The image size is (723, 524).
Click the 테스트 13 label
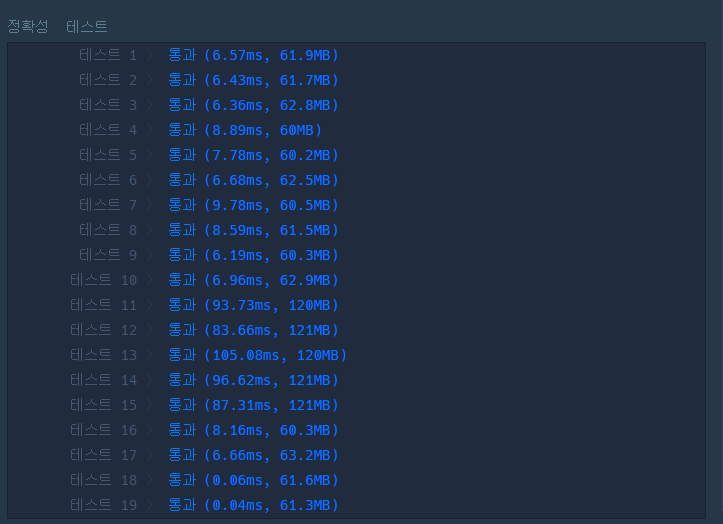[x=104, y=354]
